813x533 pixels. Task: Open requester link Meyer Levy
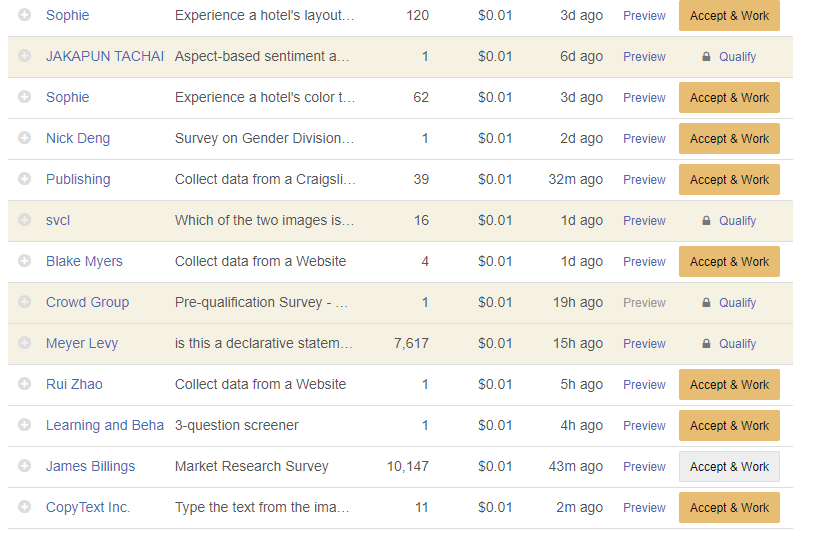click(x=82, y=343)
